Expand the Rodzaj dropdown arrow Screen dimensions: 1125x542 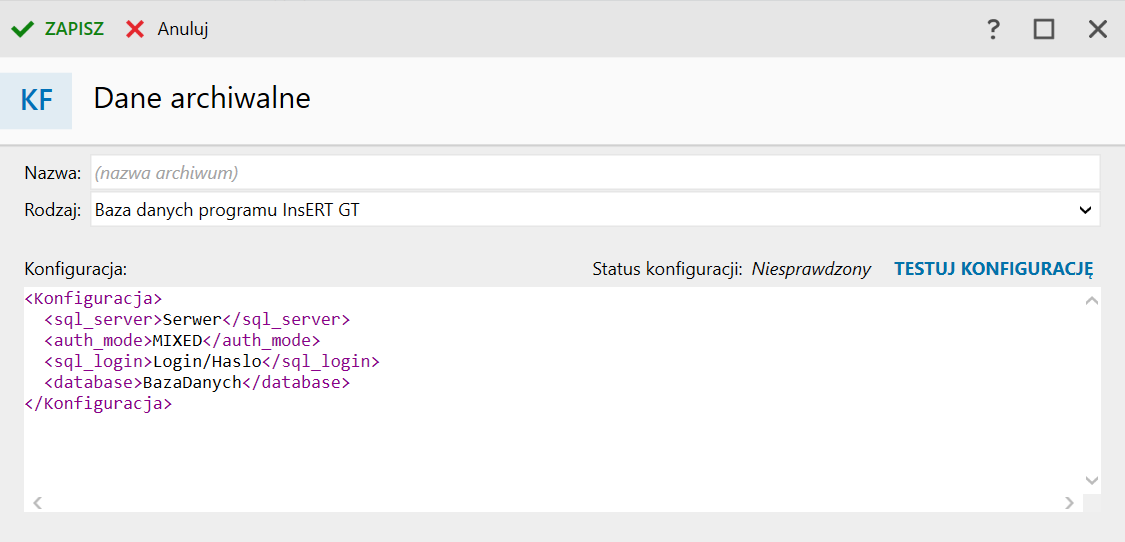[1085, 210]
